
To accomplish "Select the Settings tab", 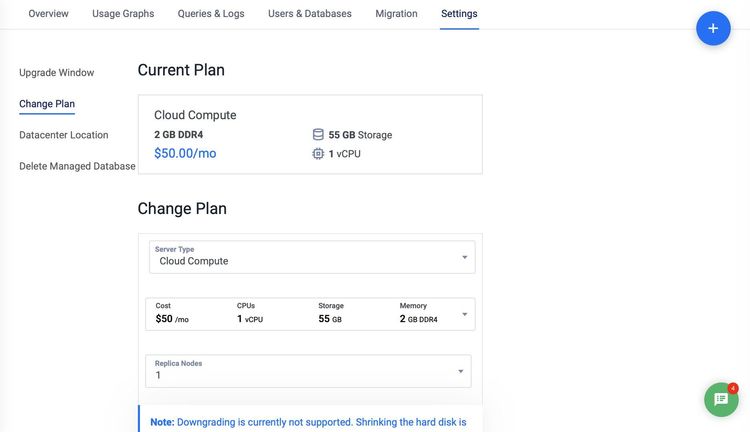I will (x=459, y=13).
